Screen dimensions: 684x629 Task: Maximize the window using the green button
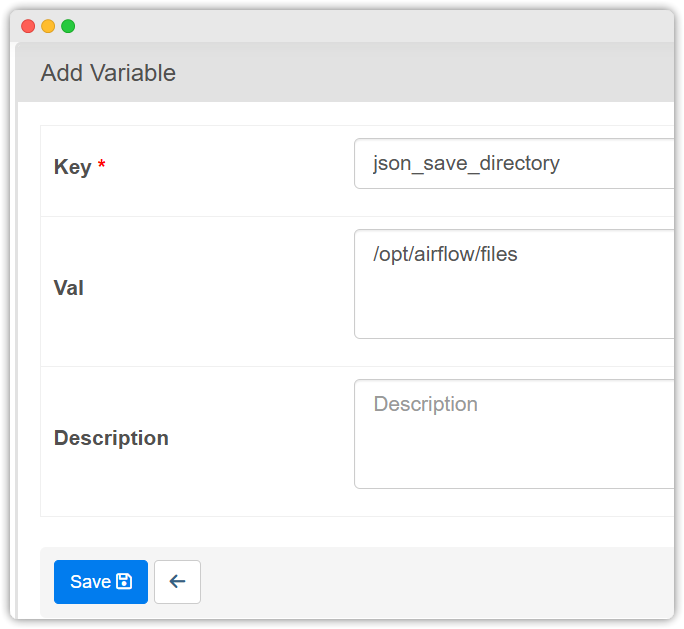click(68, 26)
